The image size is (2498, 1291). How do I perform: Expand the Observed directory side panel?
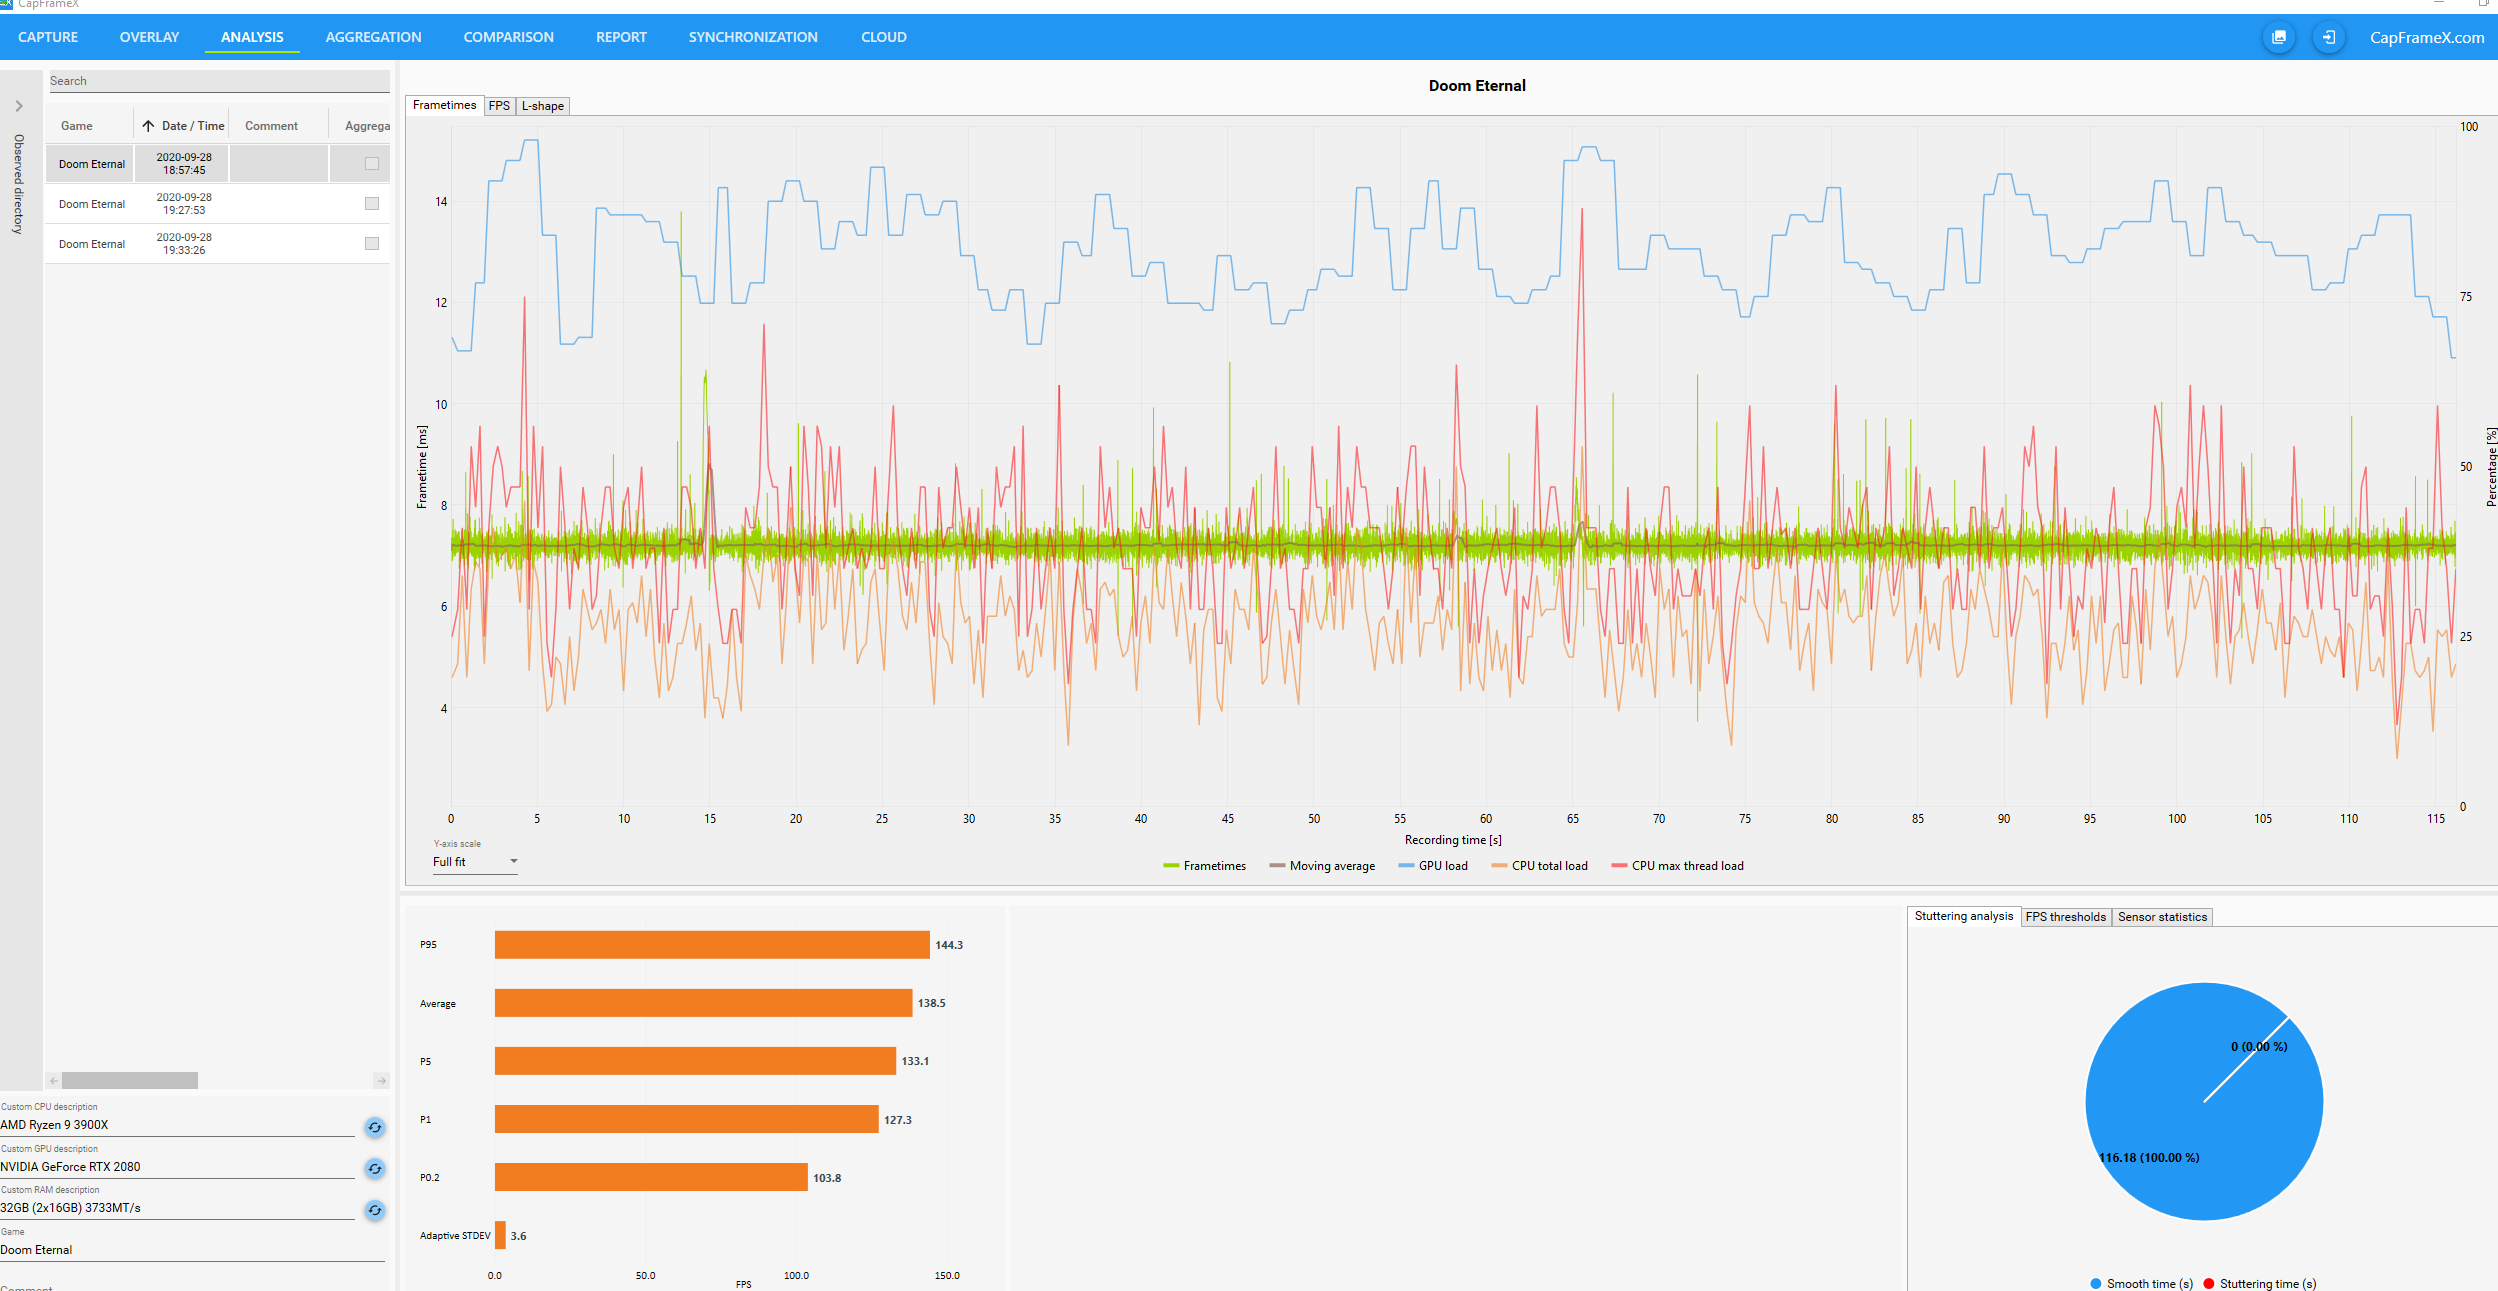(x=18, y=106)
